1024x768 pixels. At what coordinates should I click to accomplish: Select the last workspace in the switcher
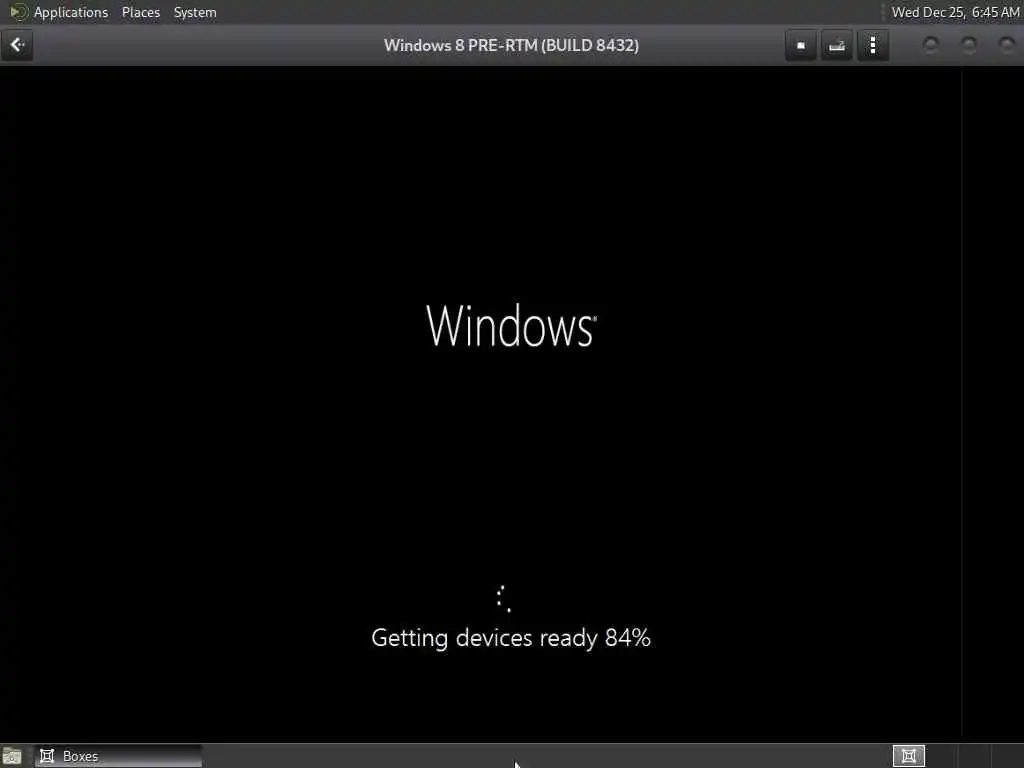point(1007,756)
